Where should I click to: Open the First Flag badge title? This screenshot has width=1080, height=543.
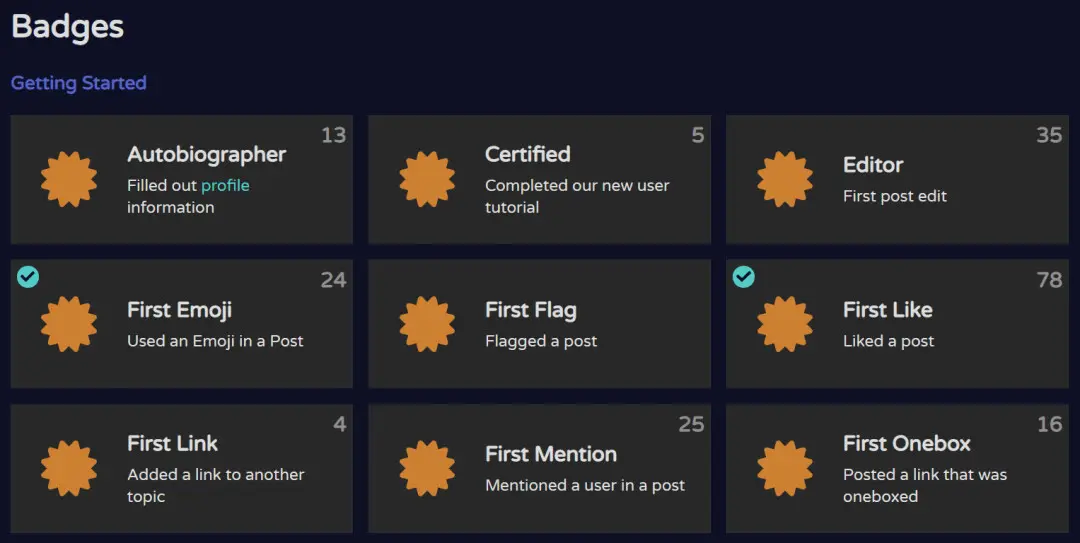pos(530,311)
